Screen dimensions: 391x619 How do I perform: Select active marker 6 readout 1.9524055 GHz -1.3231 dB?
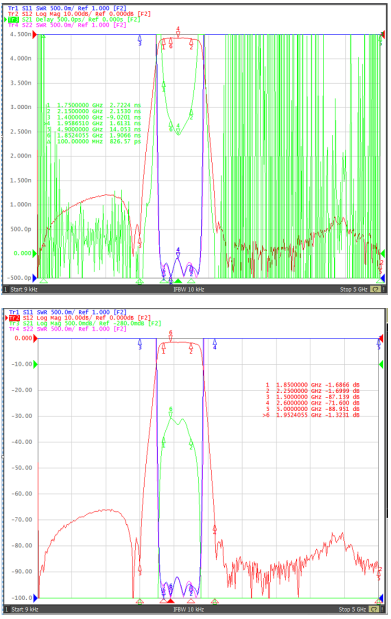pyautogui.click(x=311, y=415)
